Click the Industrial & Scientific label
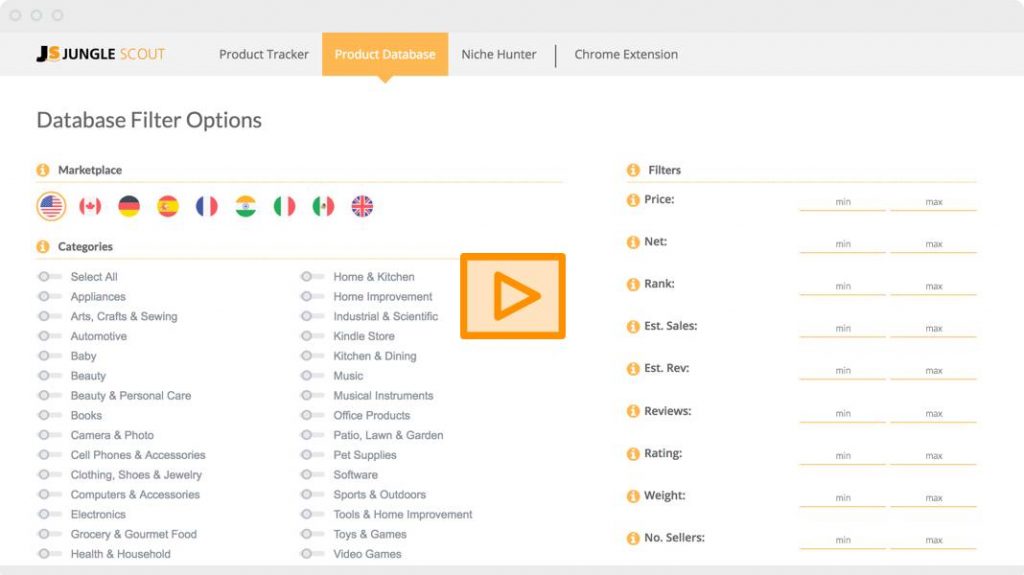 coord(385,316)
